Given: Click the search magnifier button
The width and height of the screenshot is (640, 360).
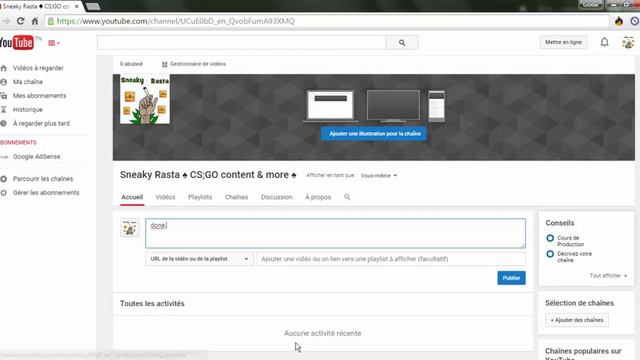Looking at the screenshot, I should pyautogui.click(x=402, y=42).
